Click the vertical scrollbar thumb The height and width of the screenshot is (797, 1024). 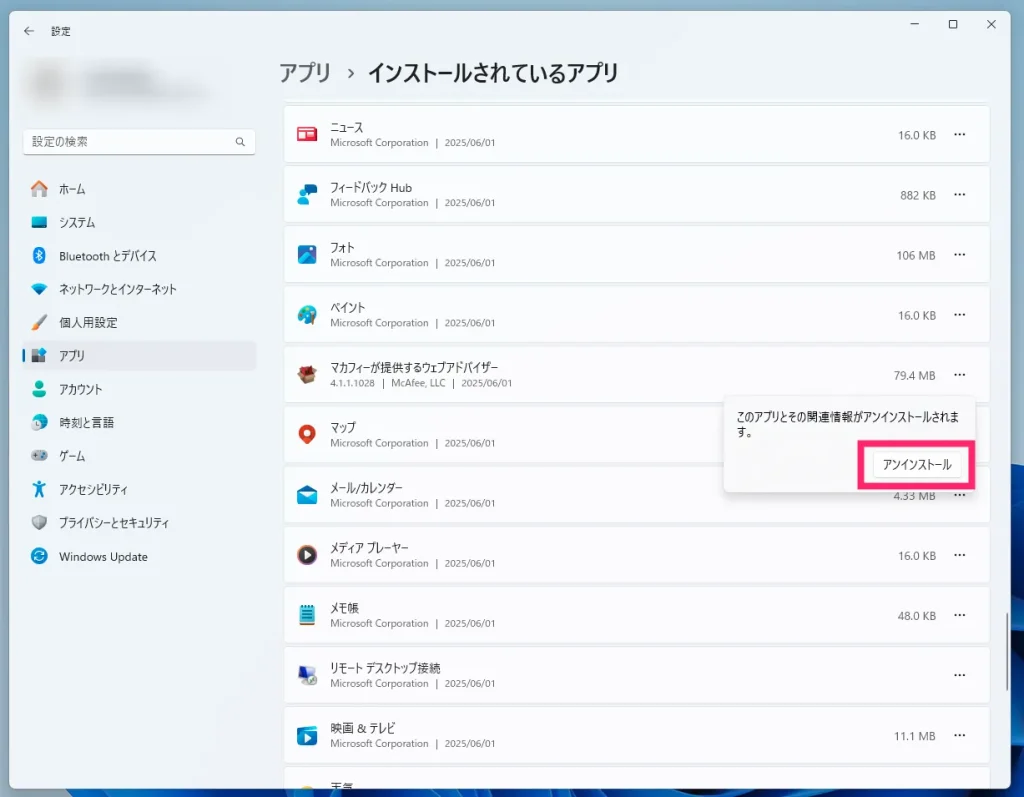tap(1006, 651)
